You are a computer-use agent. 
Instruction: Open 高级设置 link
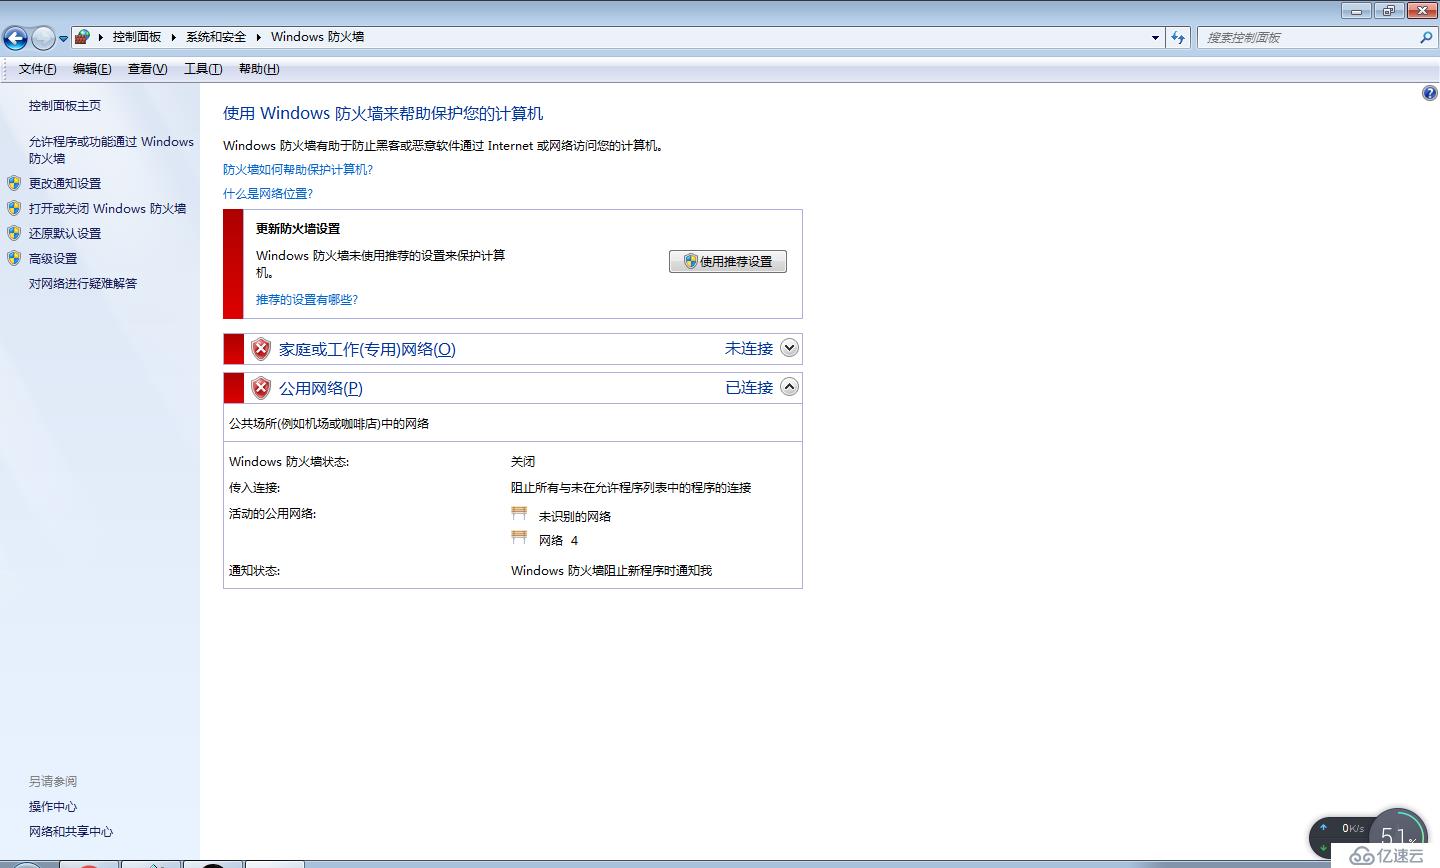(53, 259)
